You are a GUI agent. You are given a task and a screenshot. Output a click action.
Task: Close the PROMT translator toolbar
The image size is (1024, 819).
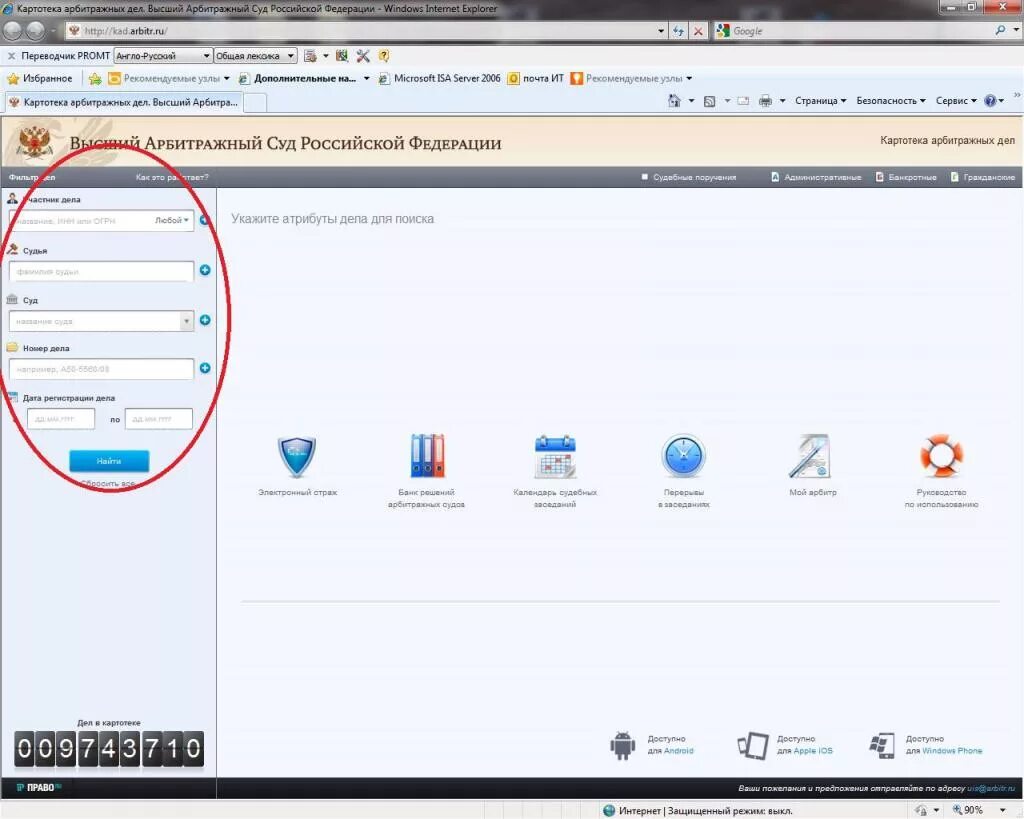pos(11,56)
